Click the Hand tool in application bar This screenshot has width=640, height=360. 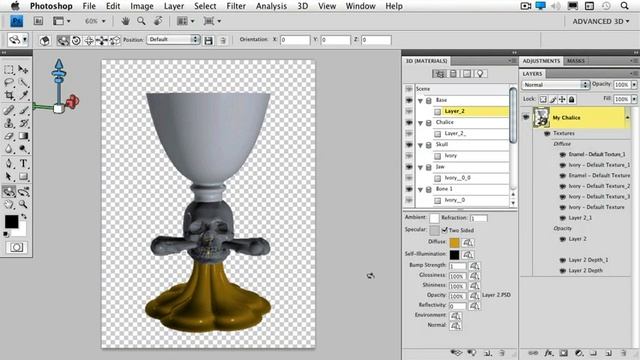[125, 21]
